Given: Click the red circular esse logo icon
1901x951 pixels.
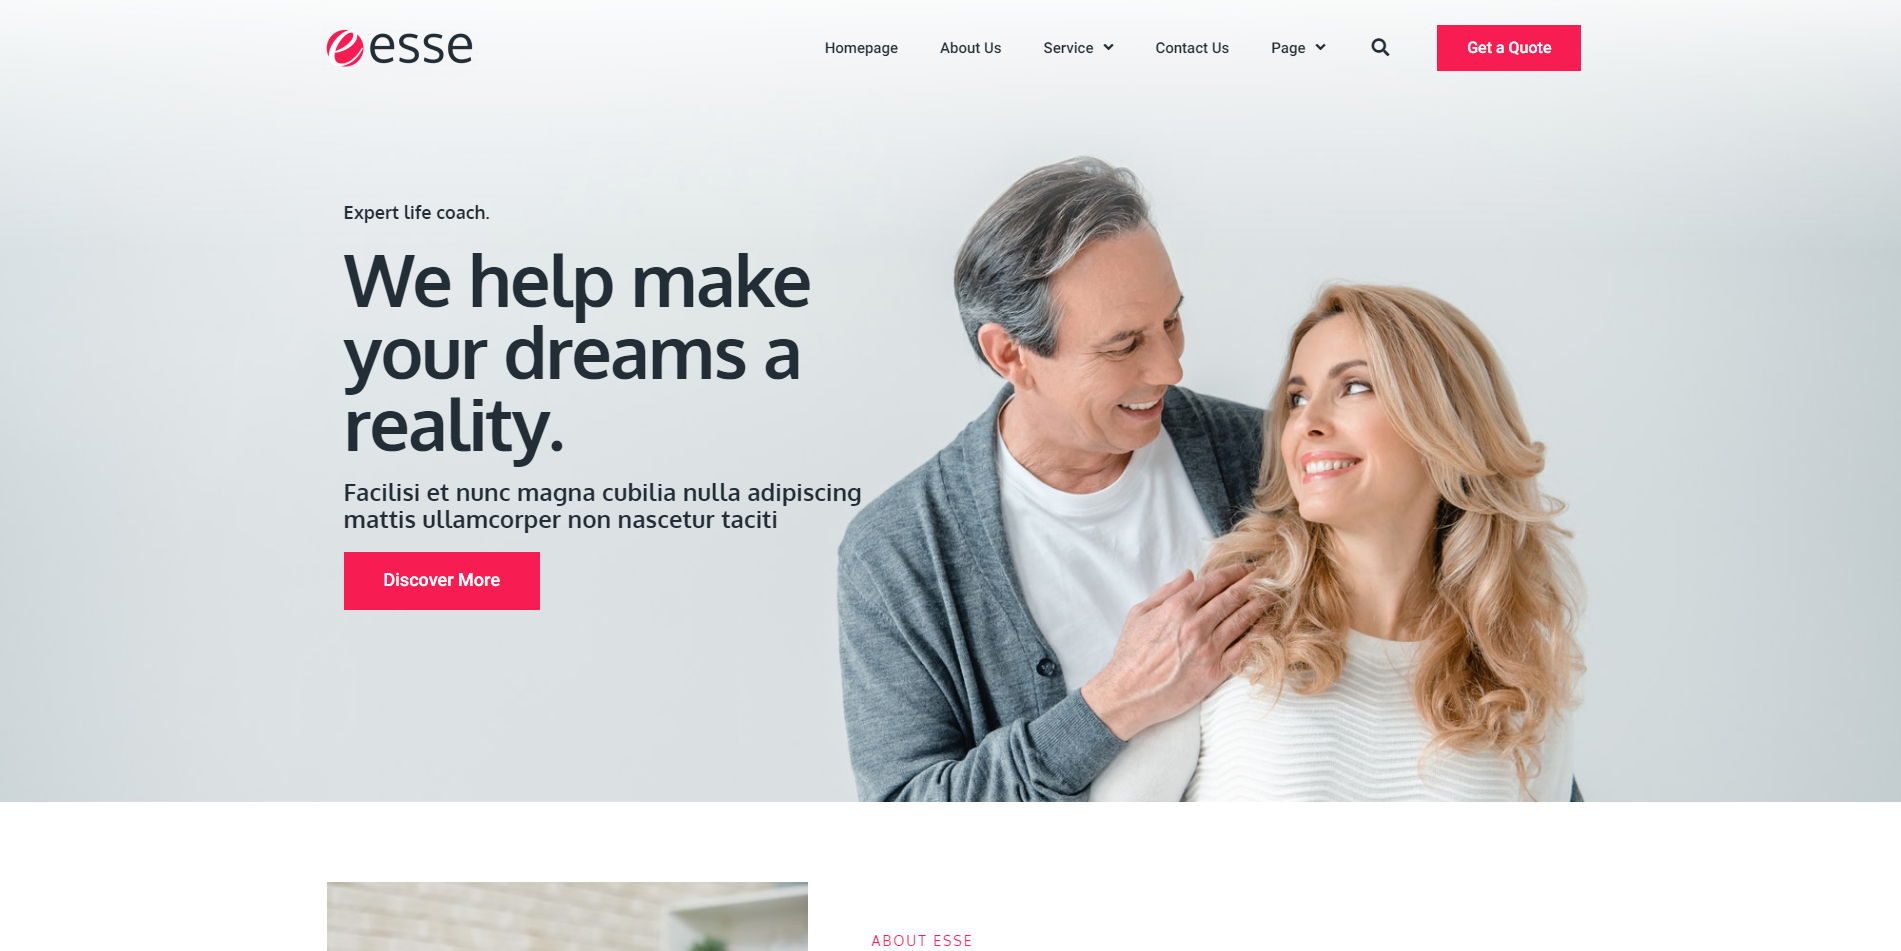Looking at the screenshot, I should [x=345, y=48].
